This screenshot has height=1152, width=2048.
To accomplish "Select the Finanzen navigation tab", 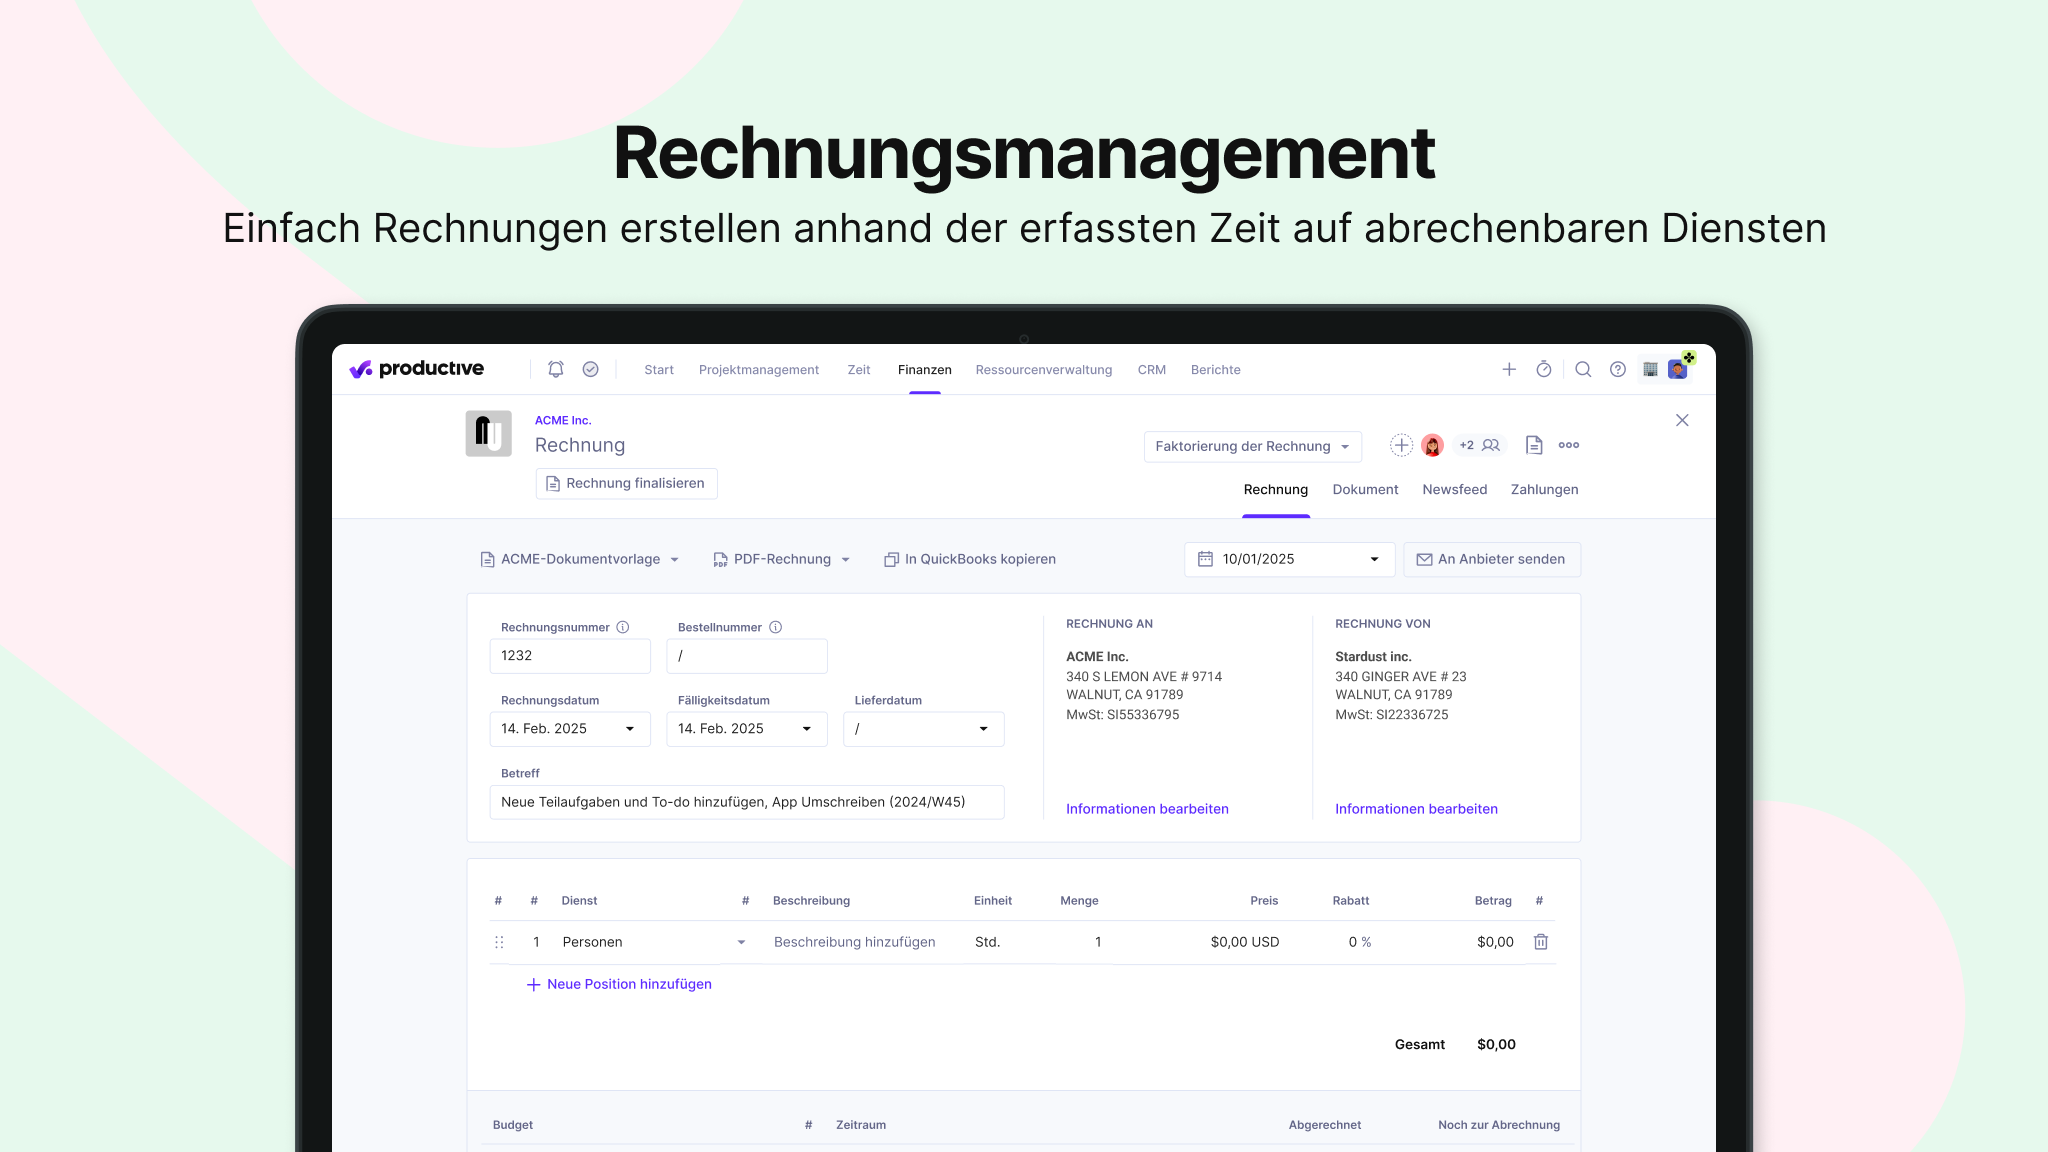I will tap(924, 369).
